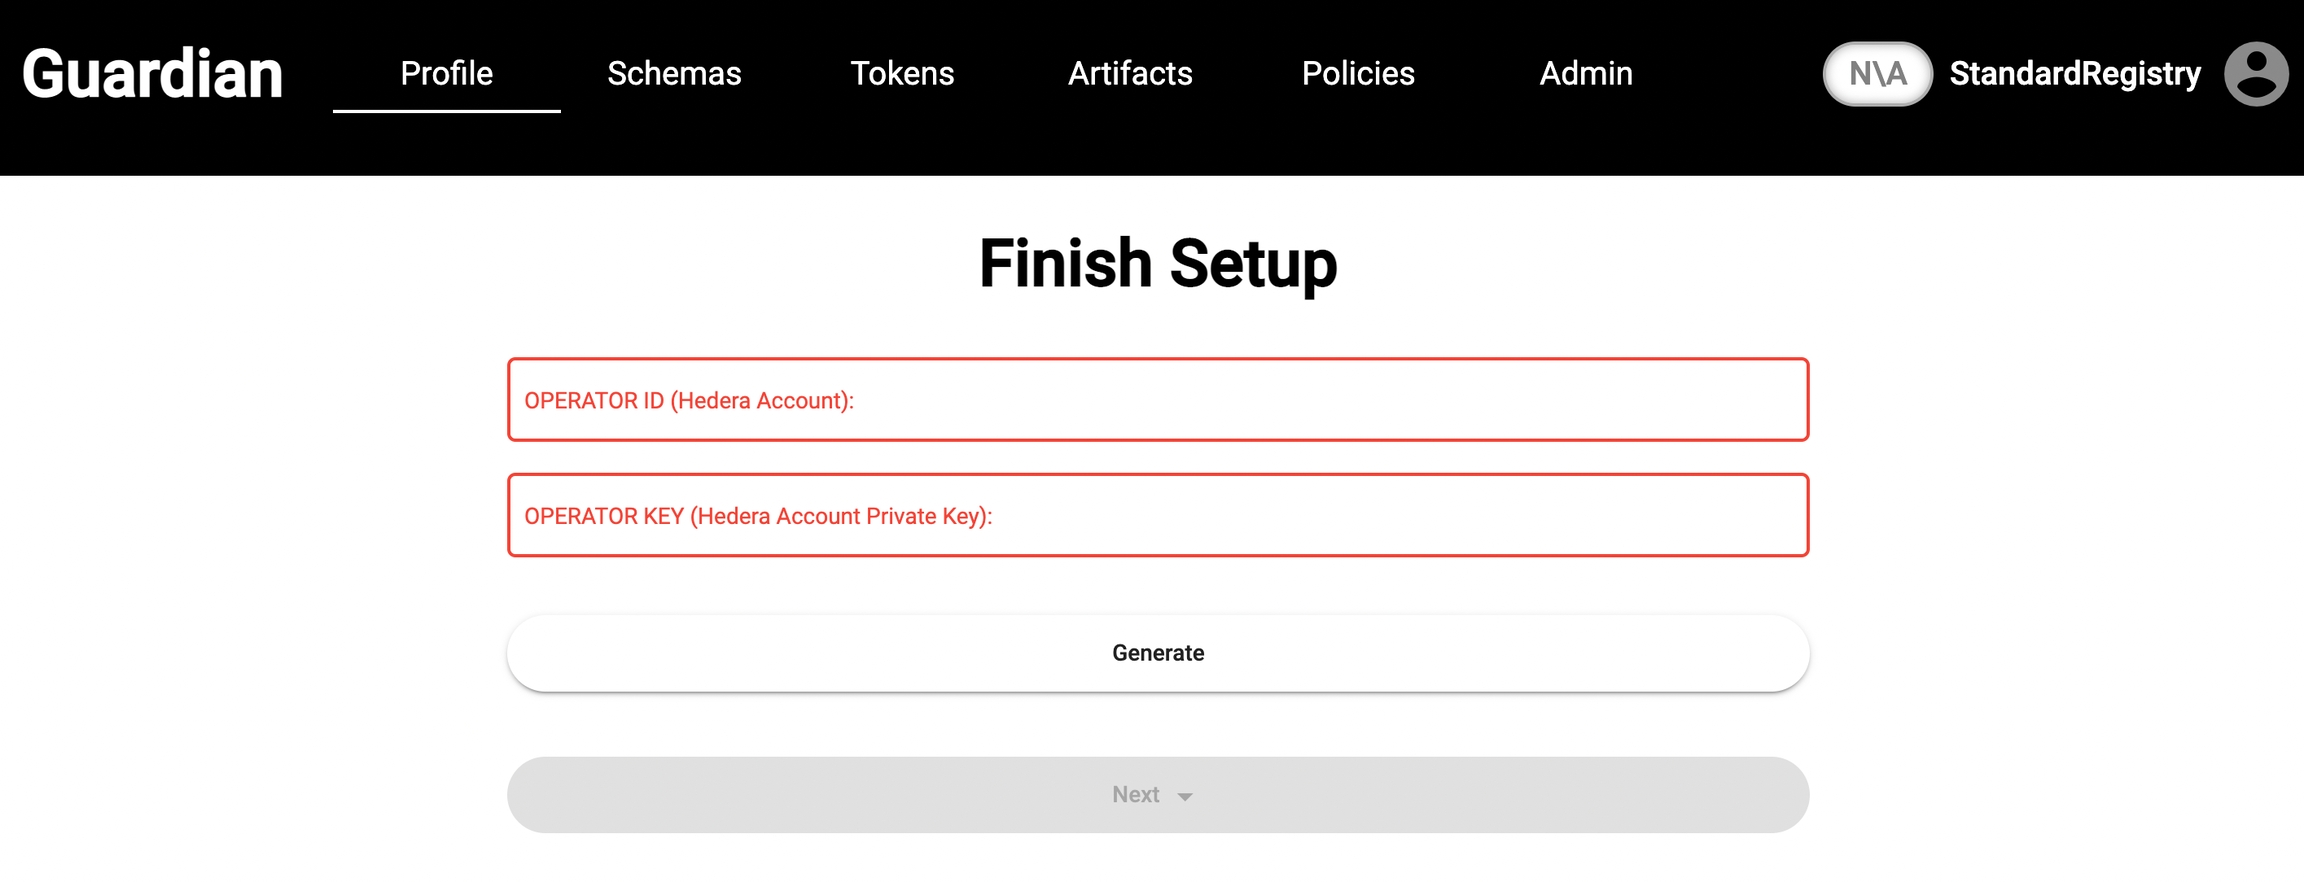Click the StandardRegistry username
Screen dimensions: 2304x882
click(2075, 74)
